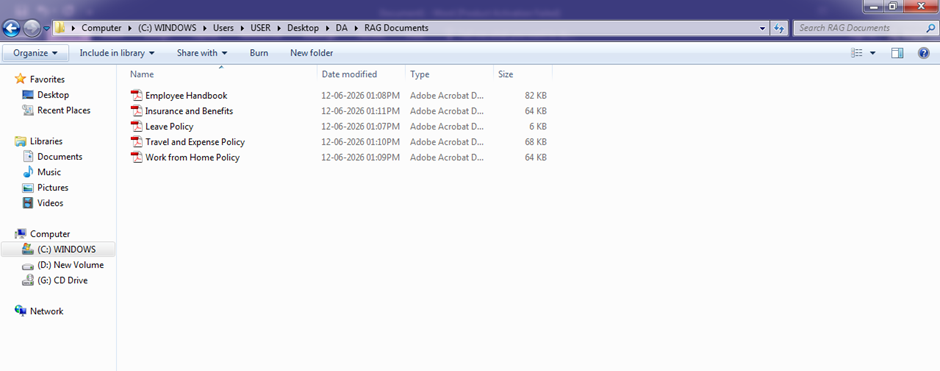Click the Favorites star icon
The width and height of the screenshot is (940, 371).
20,79
